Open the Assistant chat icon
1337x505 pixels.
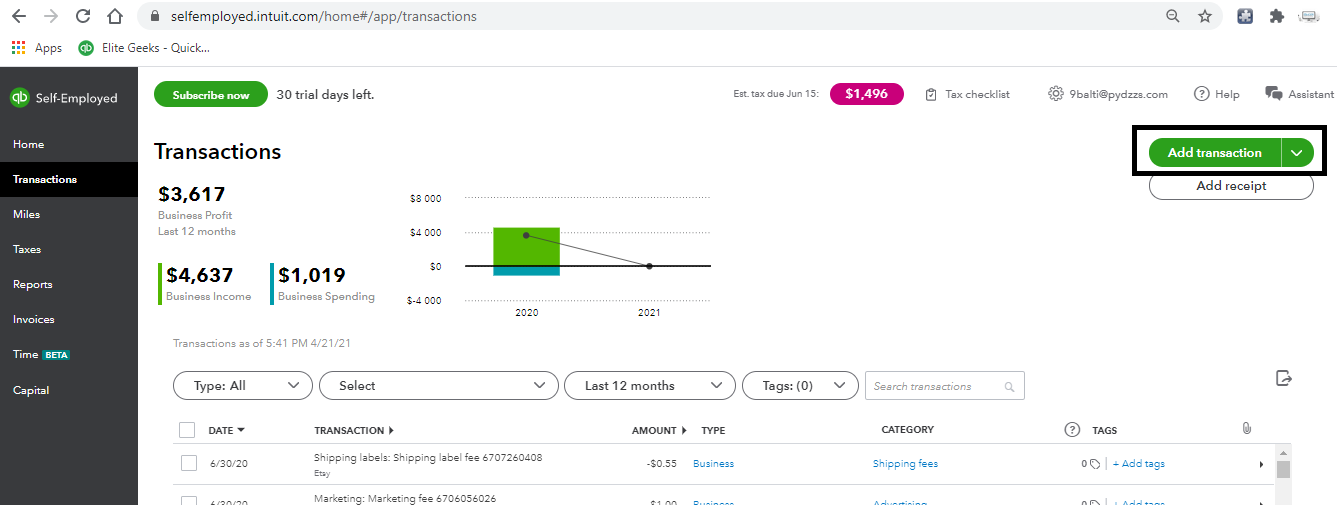(x=1273, y=94)
